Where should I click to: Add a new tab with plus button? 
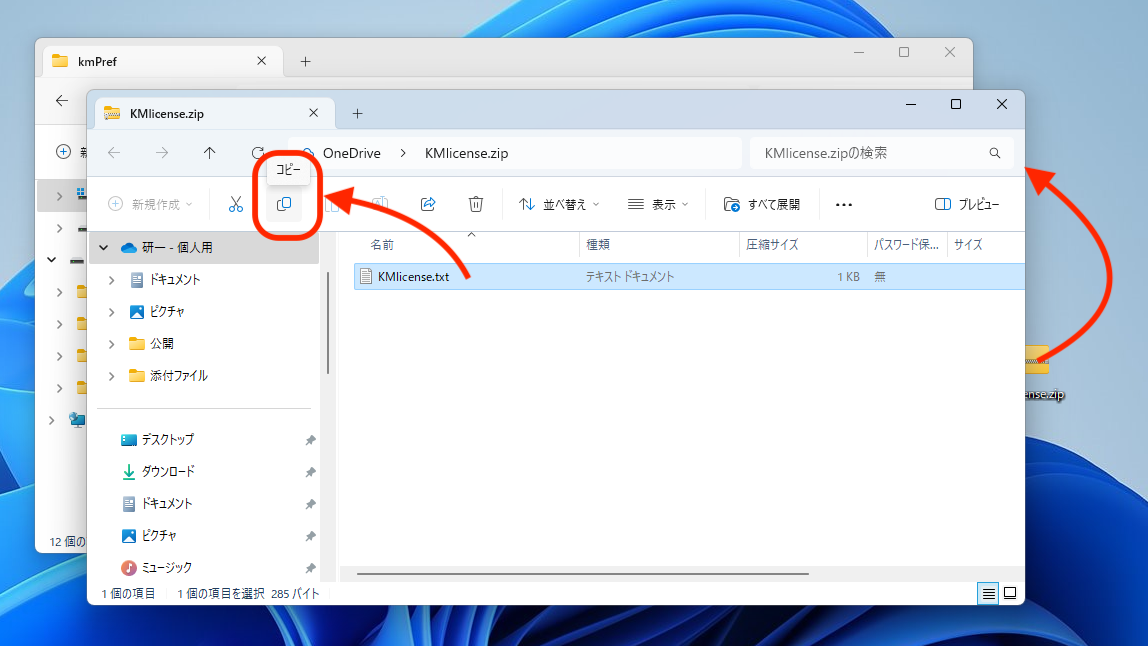coord(357,114)
